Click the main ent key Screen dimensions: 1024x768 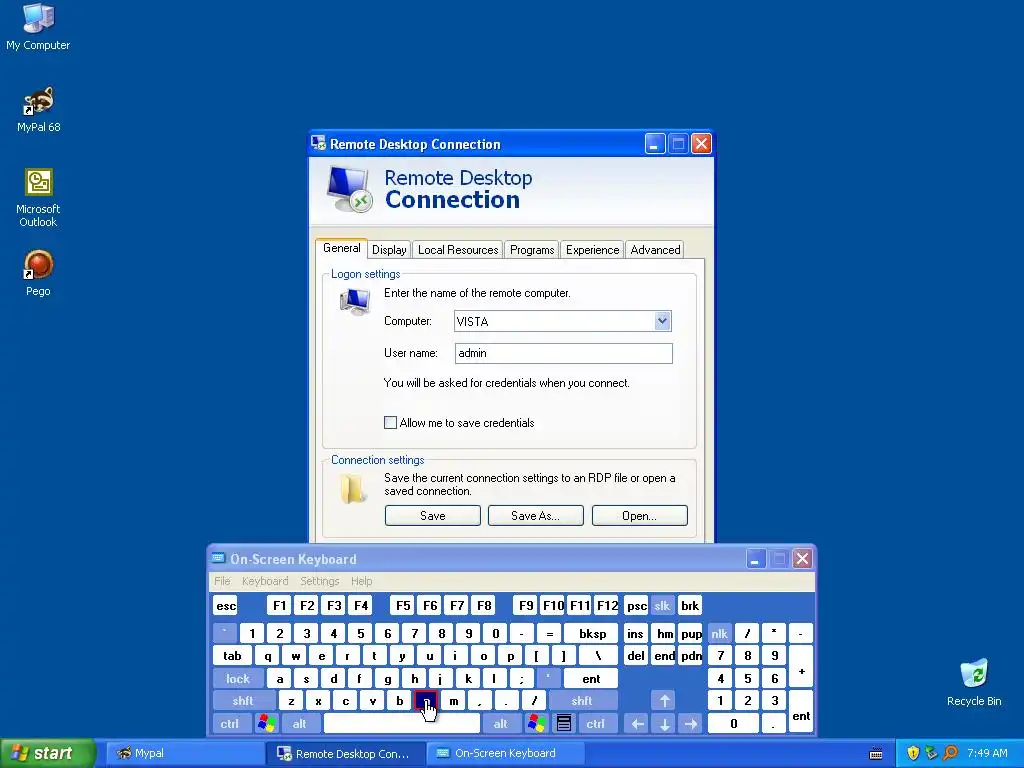point(591,679)
